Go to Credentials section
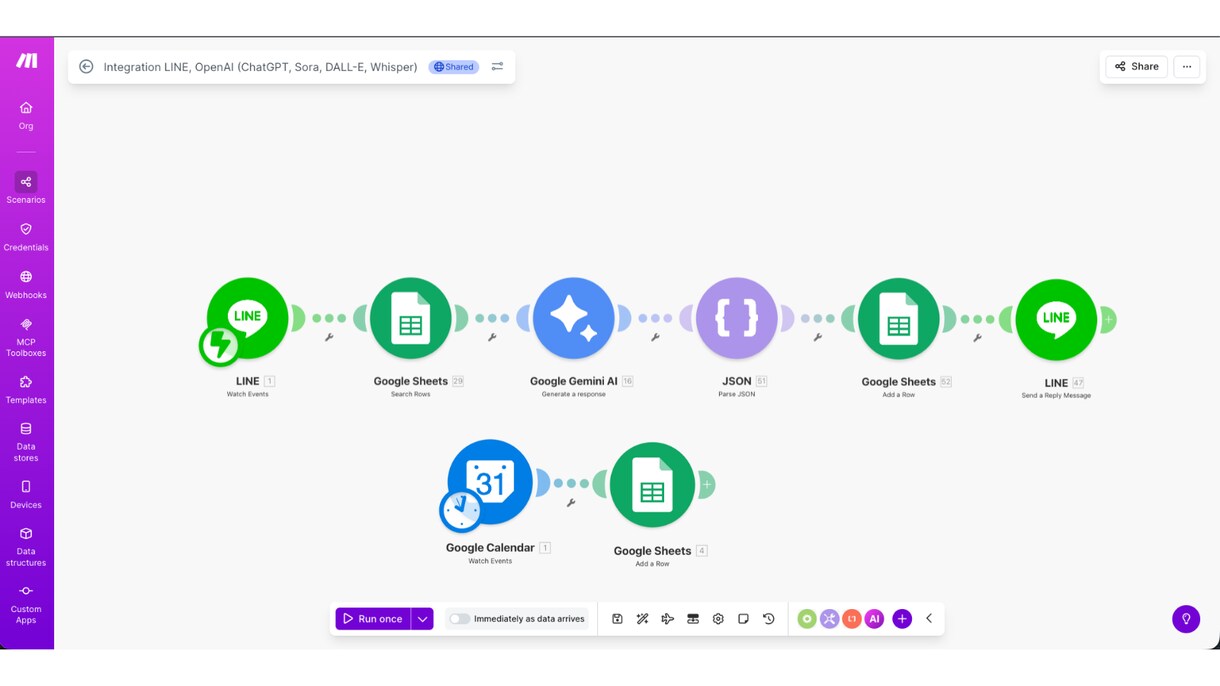The width and height of the screenshot is (1220, 686). pos(26,237)
